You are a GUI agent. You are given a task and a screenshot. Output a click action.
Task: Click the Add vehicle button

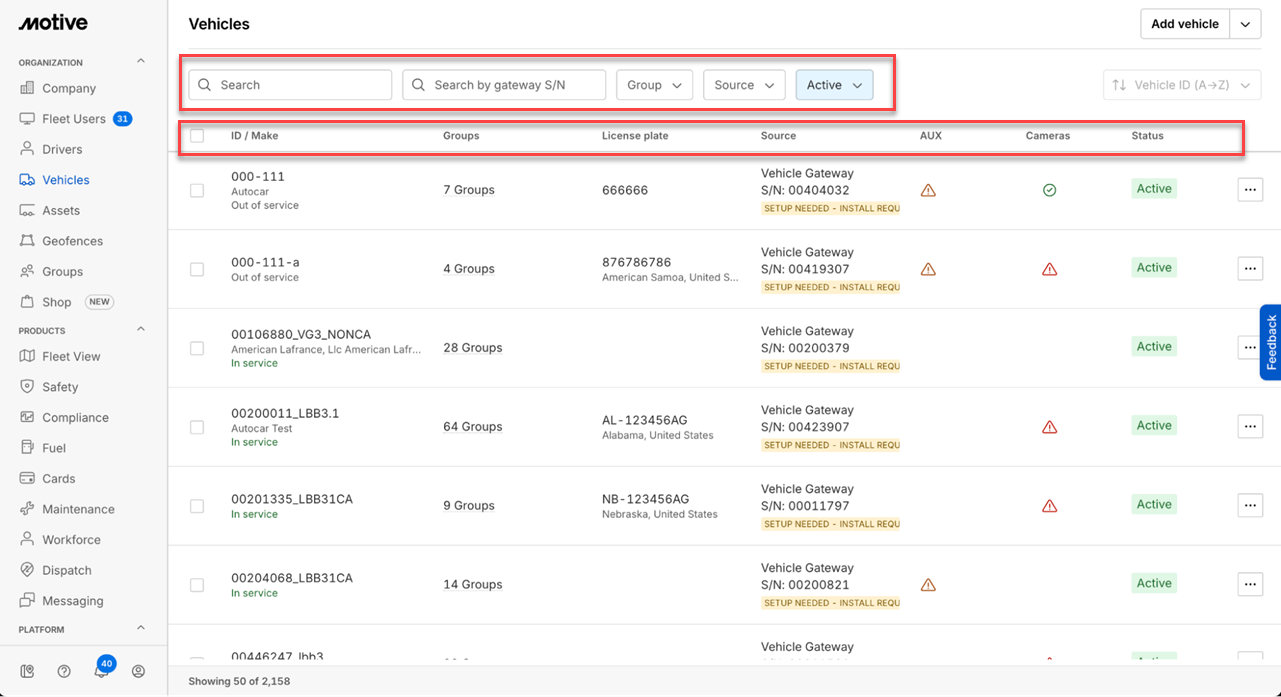1185,24
